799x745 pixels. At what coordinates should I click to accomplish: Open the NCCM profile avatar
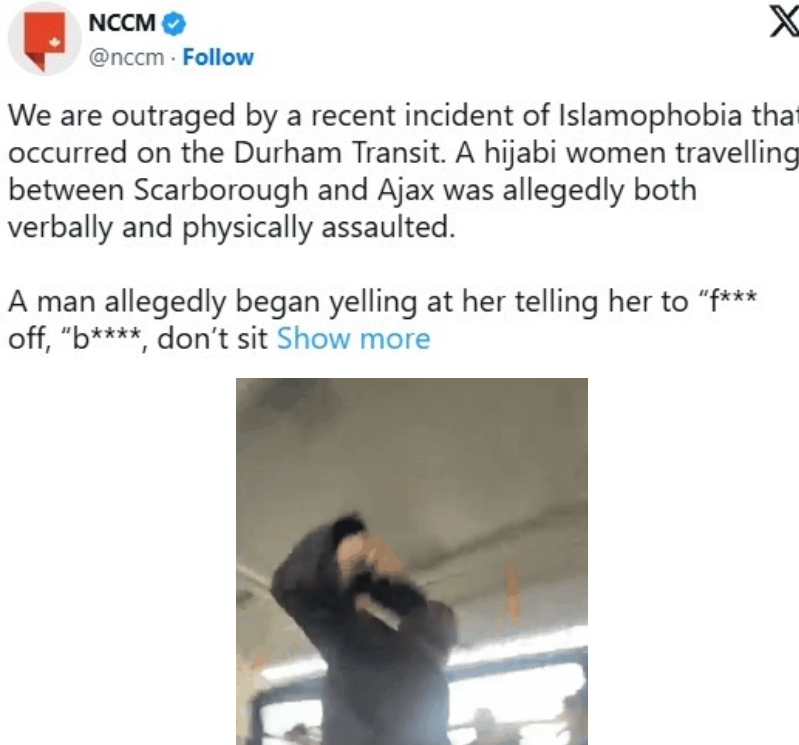pos(44,39)
